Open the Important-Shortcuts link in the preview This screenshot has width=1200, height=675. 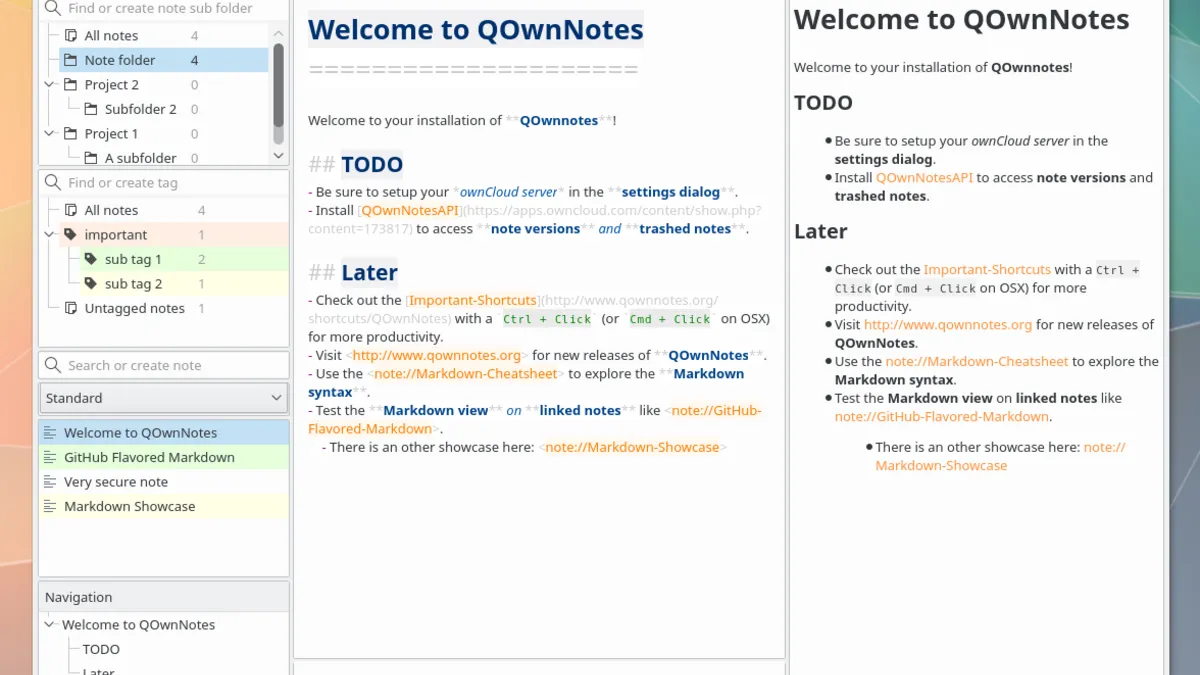tap(987, 270)
